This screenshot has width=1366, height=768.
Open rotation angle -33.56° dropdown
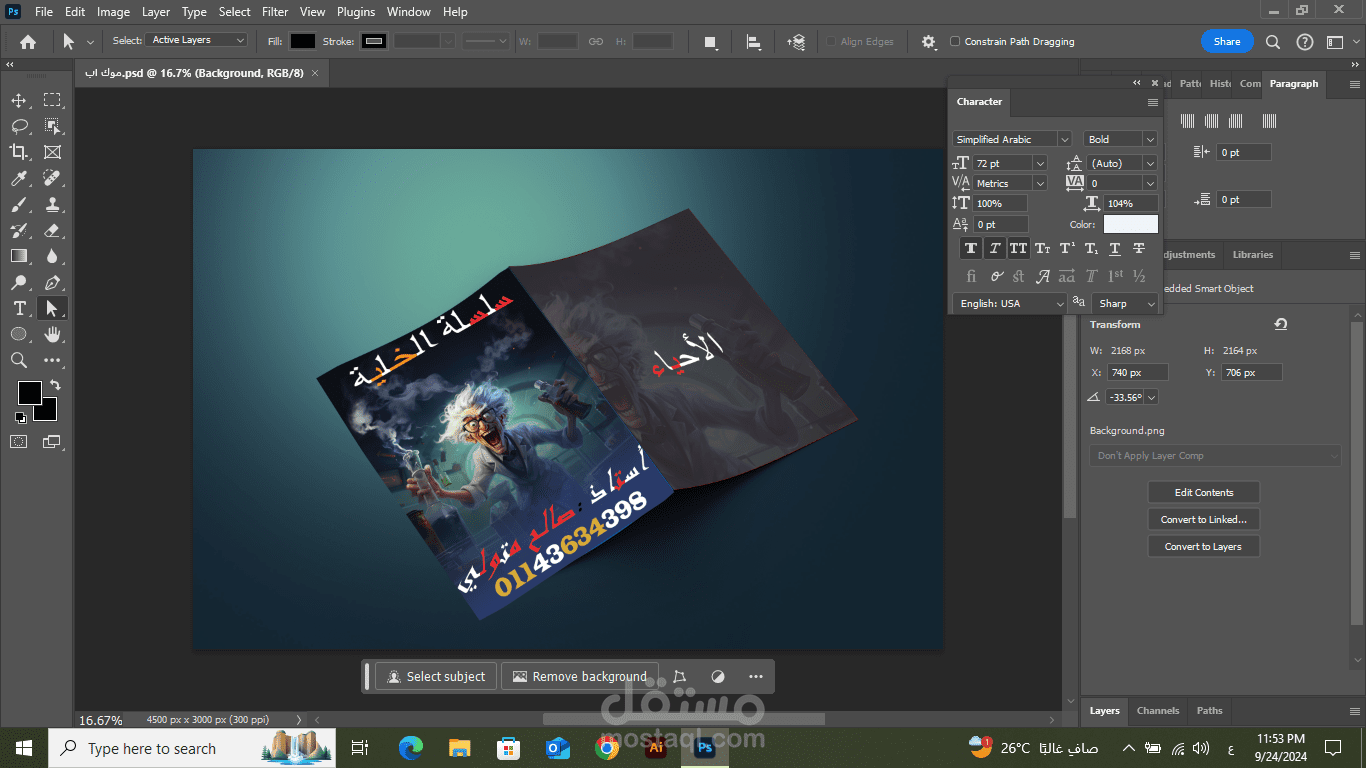[1153, 397]
